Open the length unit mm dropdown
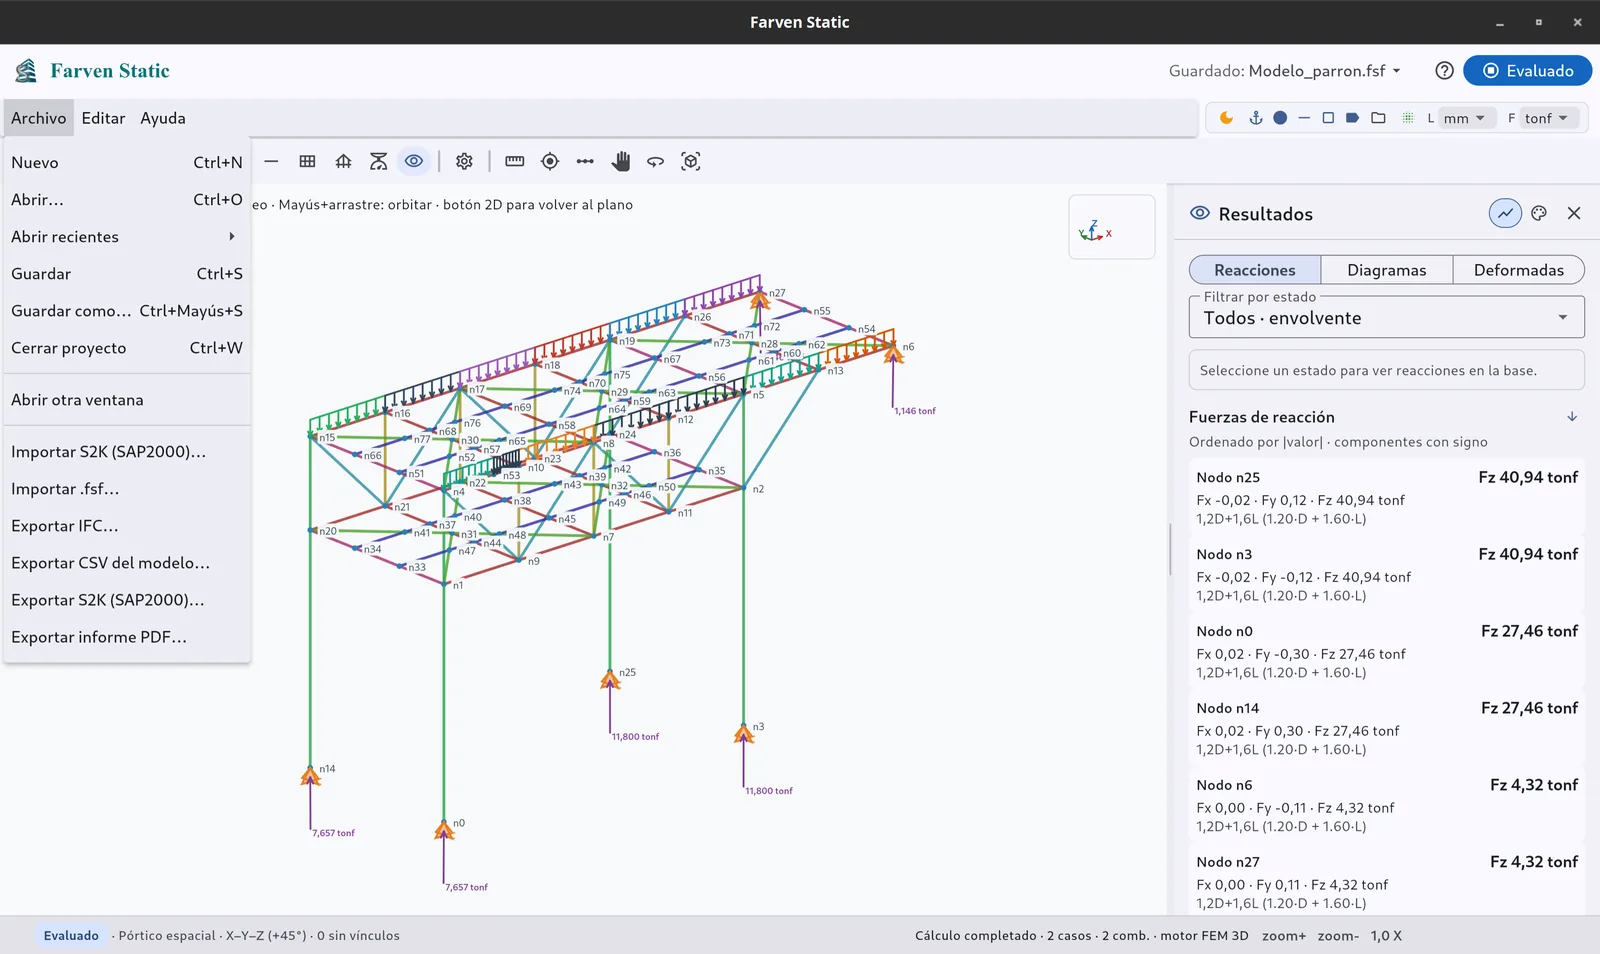The height and width of the screenshot is (954, 1600). (1464, 118)
